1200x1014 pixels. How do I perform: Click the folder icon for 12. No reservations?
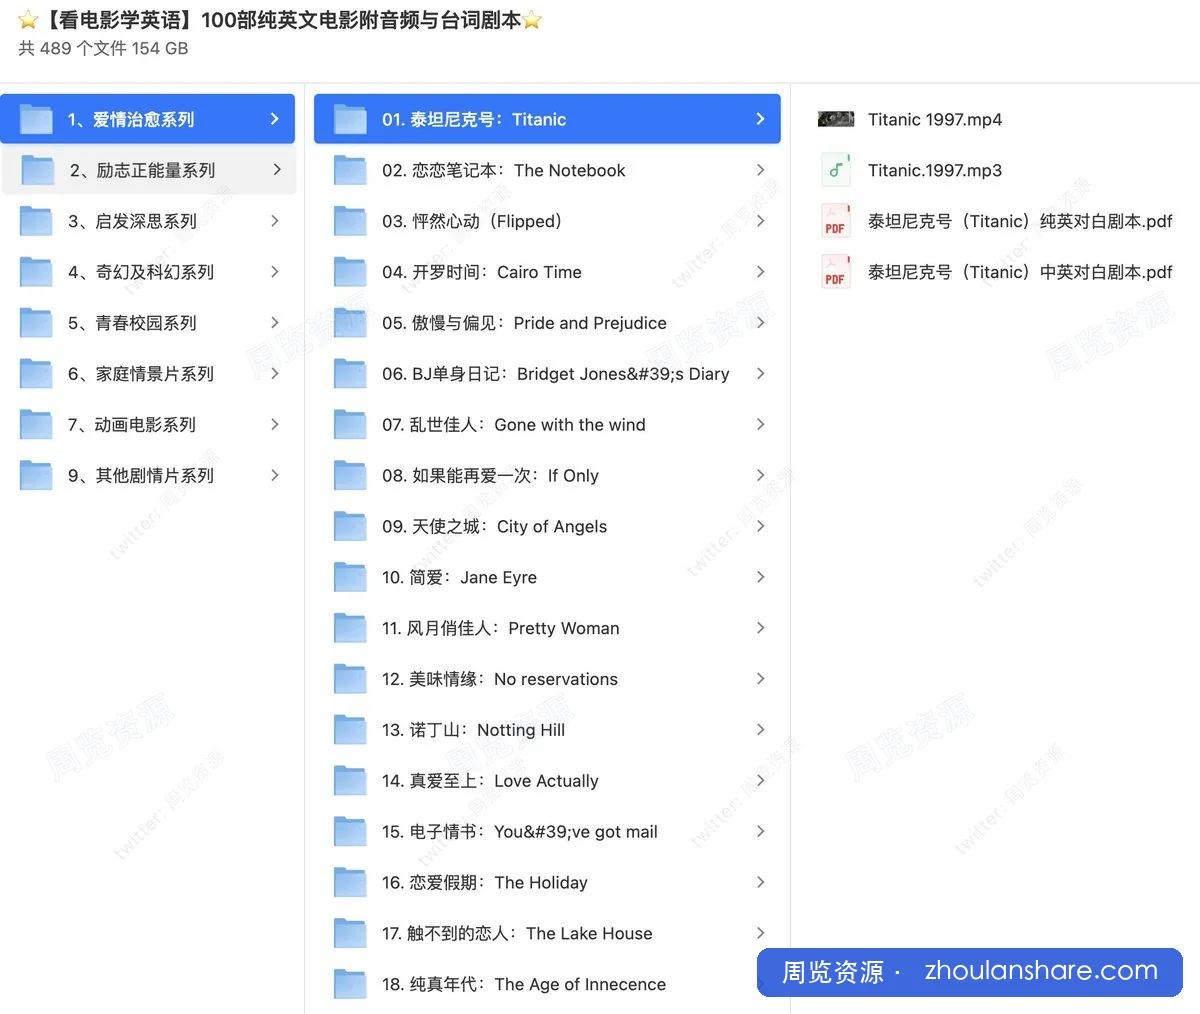click(x=350, y=679)
